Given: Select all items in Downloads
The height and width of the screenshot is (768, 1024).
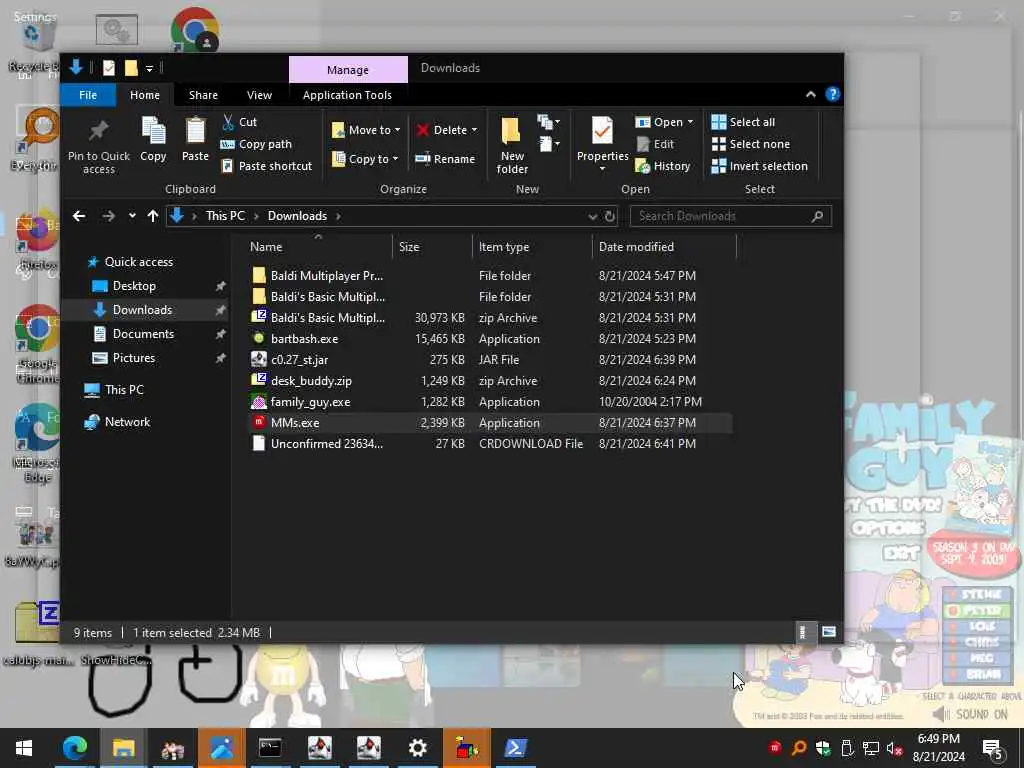Looking at the screenshot, I should tap(744, 122).
